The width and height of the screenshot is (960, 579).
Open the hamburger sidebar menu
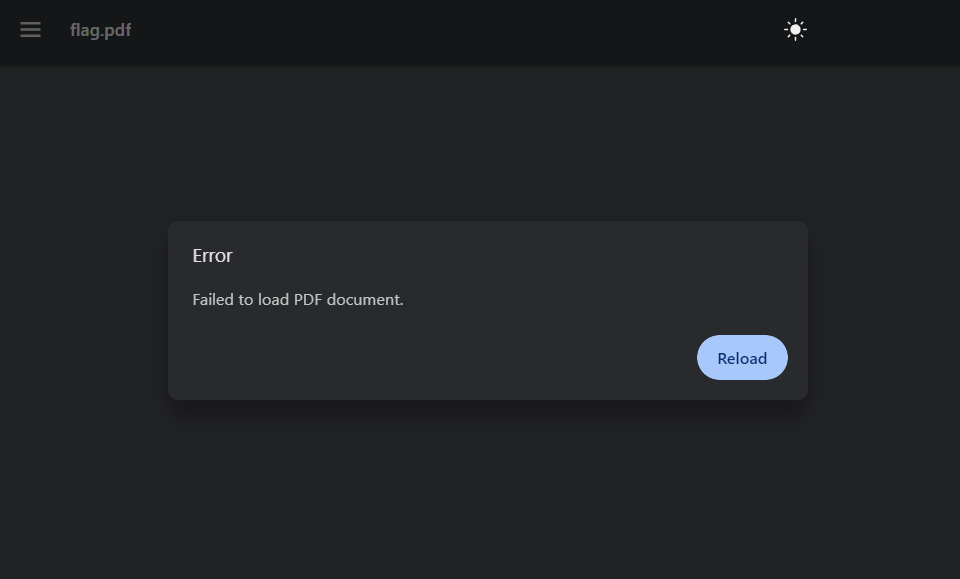coord(30,29)
